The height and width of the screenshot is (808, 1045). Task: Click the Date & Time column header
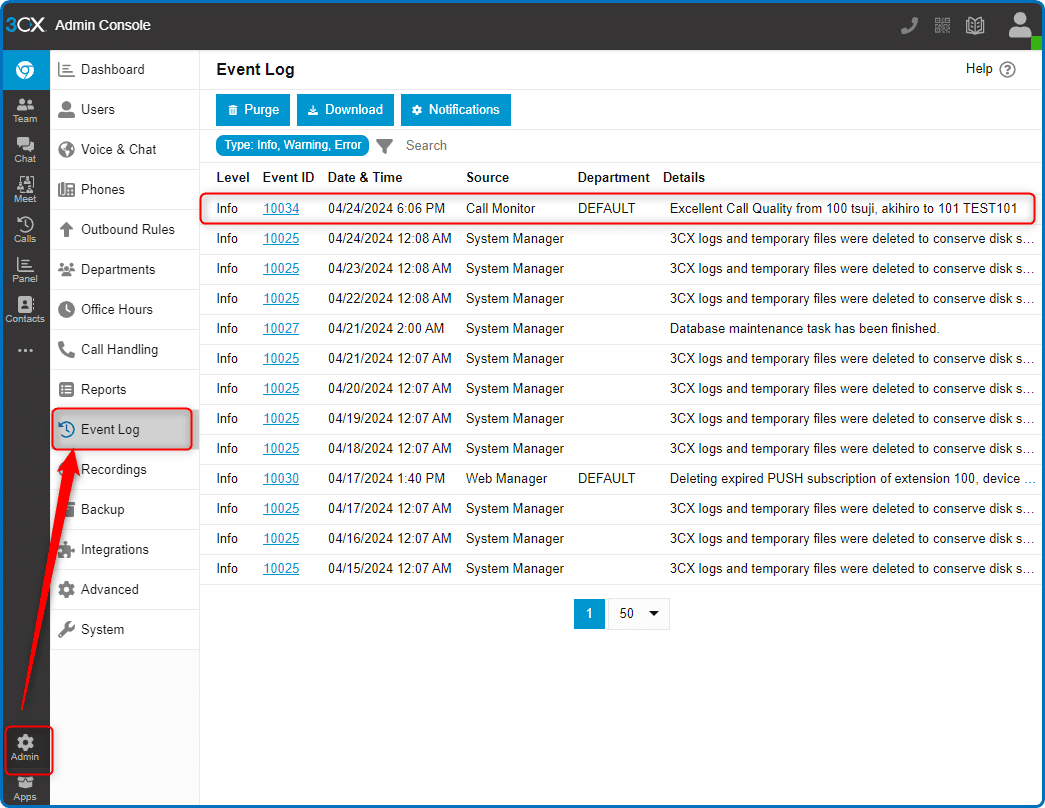pos(365,177)
